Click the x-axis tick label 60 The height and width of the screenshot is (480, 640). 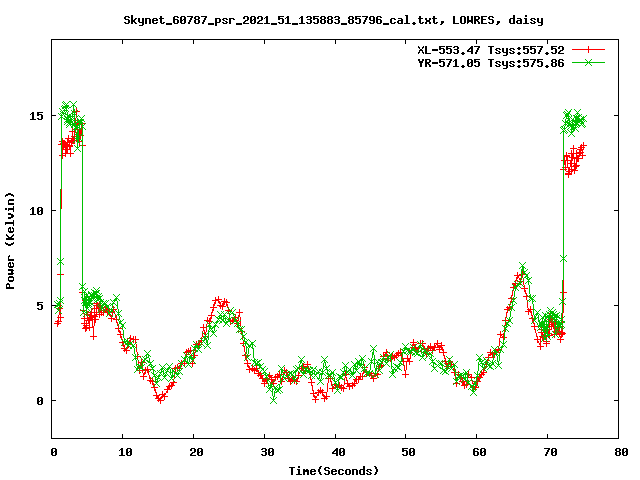pos(479,452)
